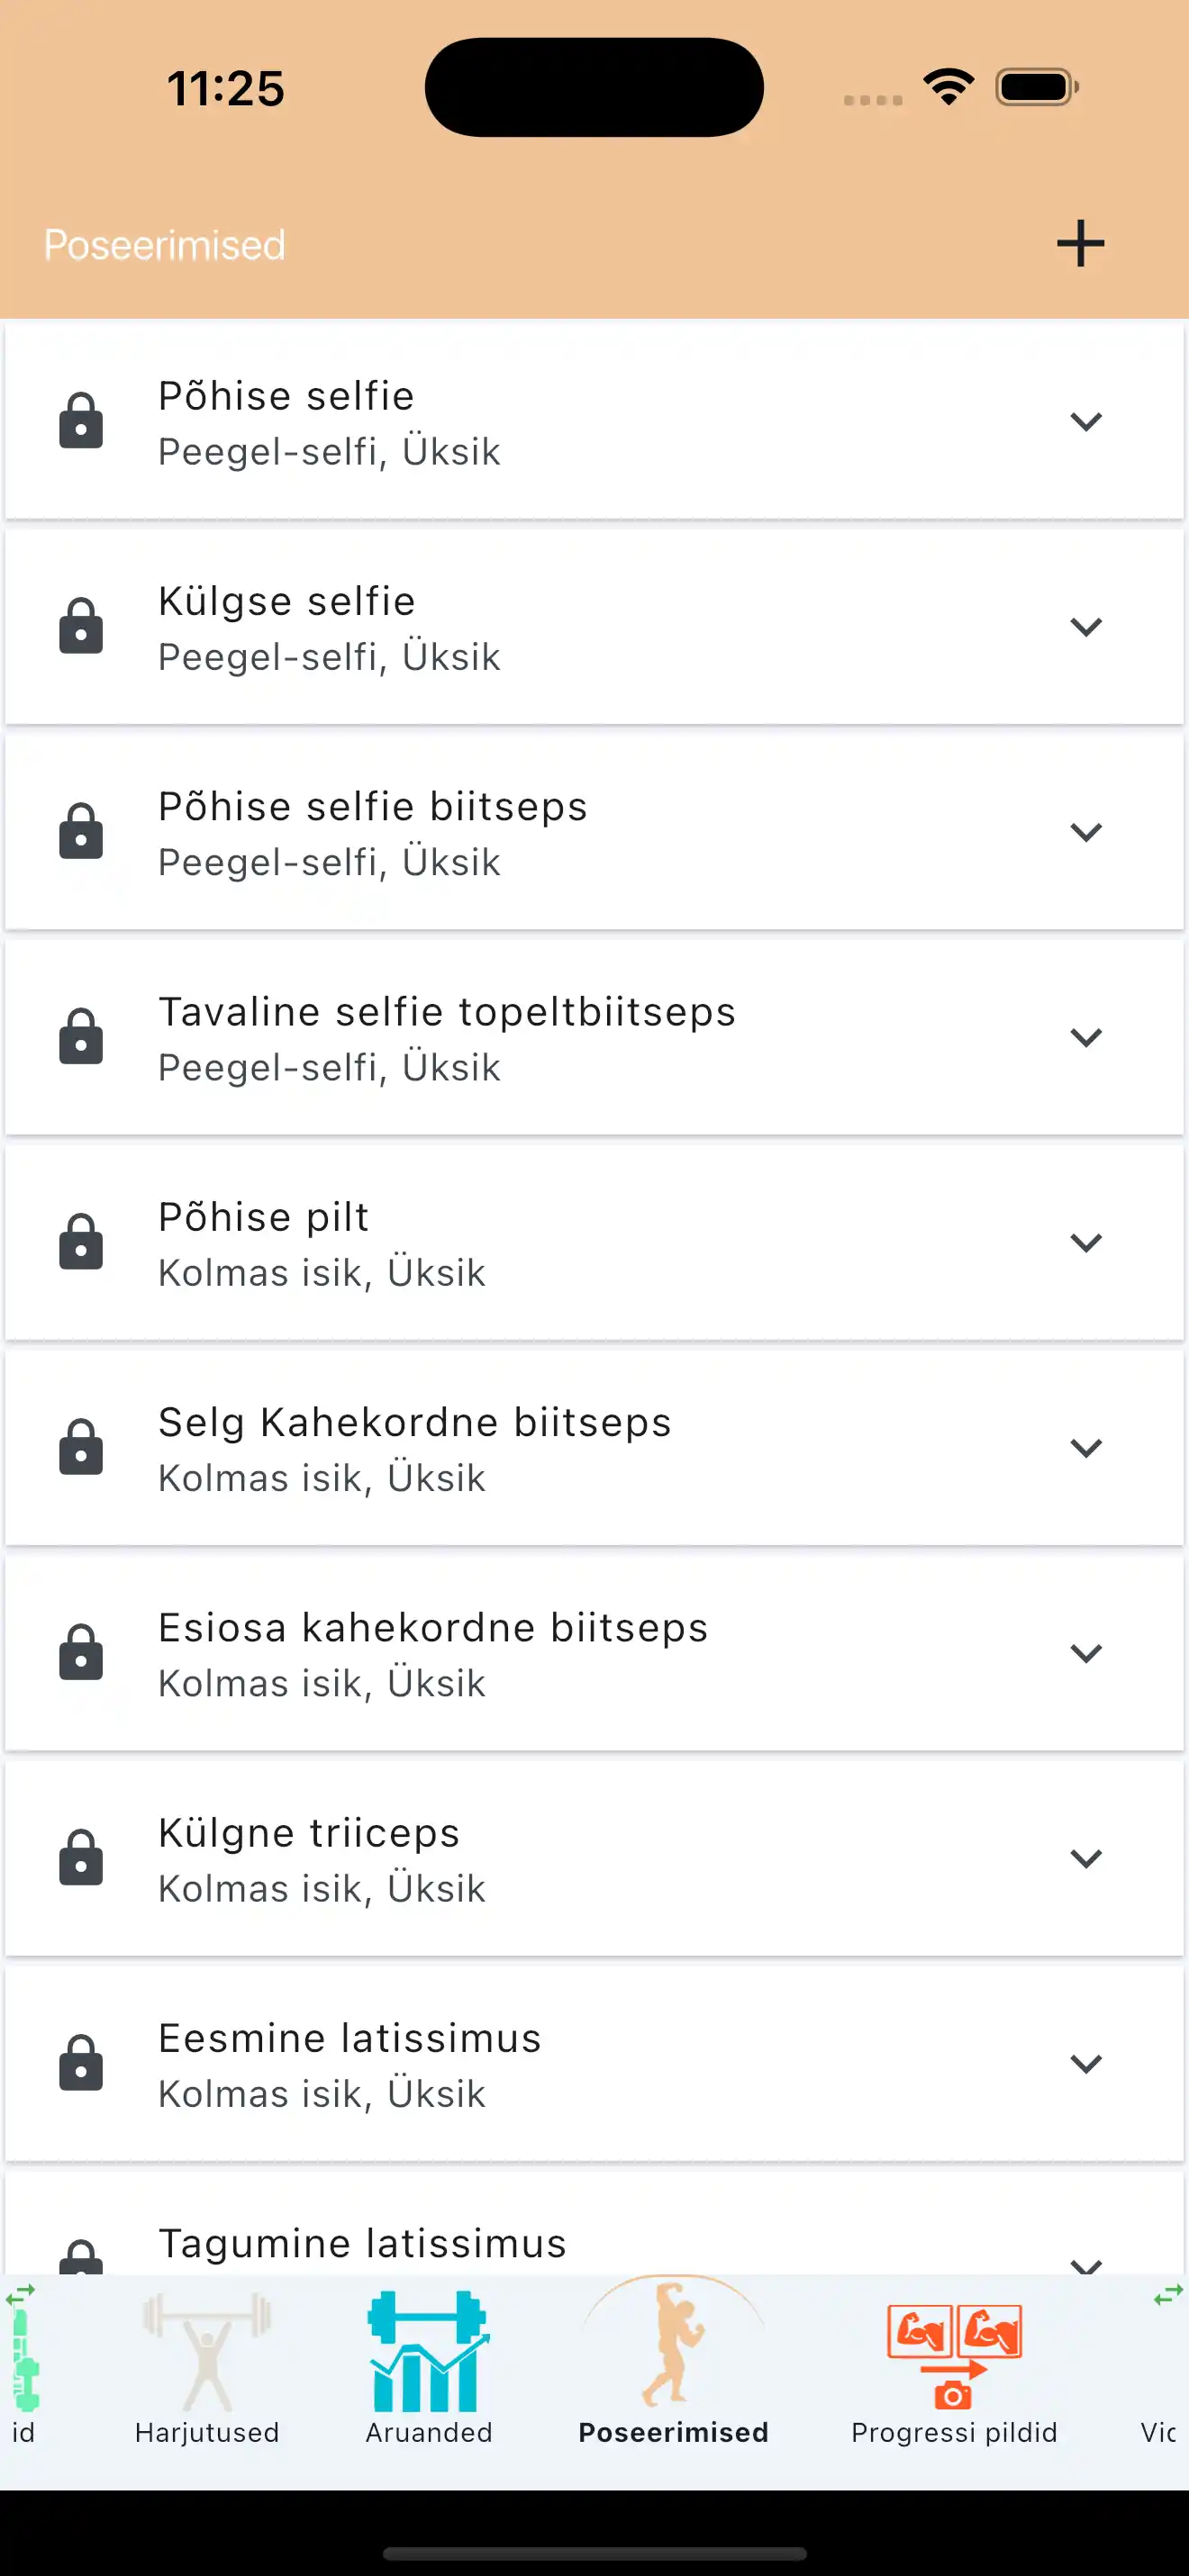1189x2576 pixels.
Task: Expand the Esiosa kahekordne biitseps entry
Action: 1085,1653
